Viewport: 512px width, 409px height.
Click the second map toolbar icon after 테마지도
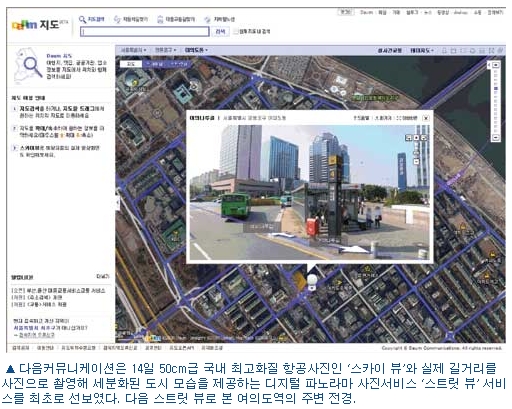(454, 51)
